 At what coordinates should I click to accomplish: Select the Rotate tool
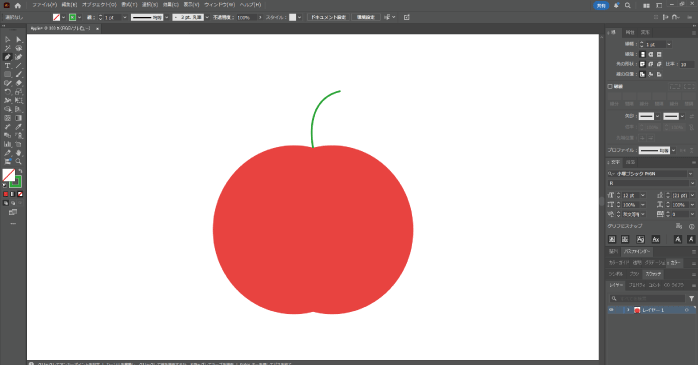(8, 92)
